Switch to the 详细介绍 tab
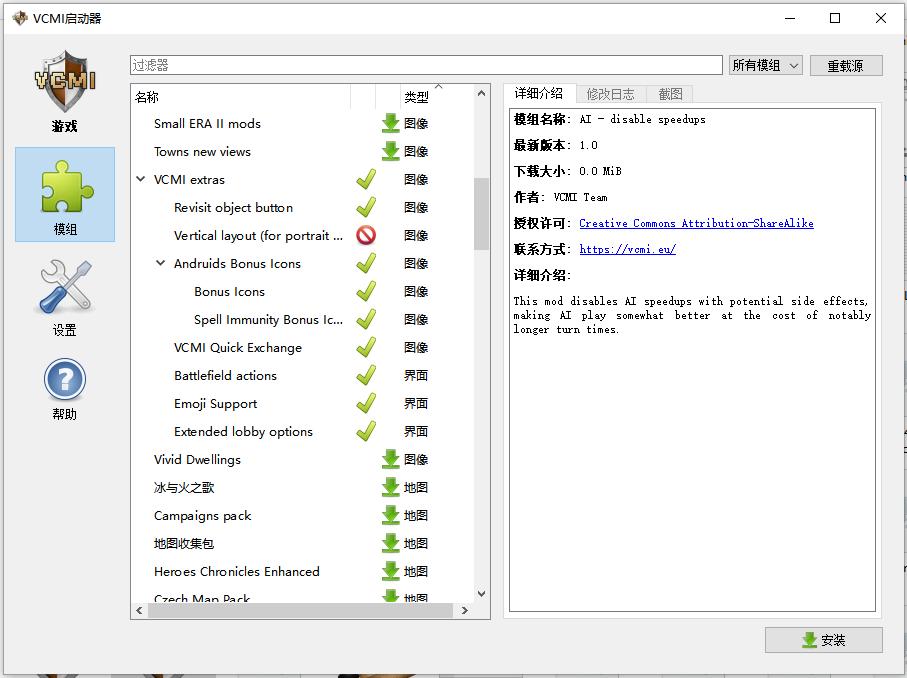 pyautogui.click(x=539, y=93)
